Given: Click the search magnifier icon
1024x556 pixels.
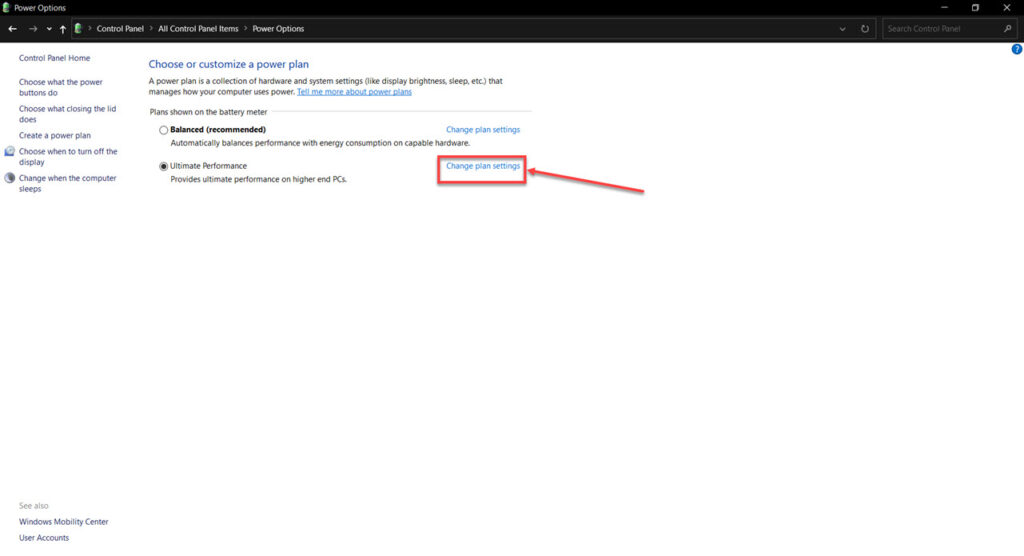Looking at the screenshot, I should (1008, 29).
